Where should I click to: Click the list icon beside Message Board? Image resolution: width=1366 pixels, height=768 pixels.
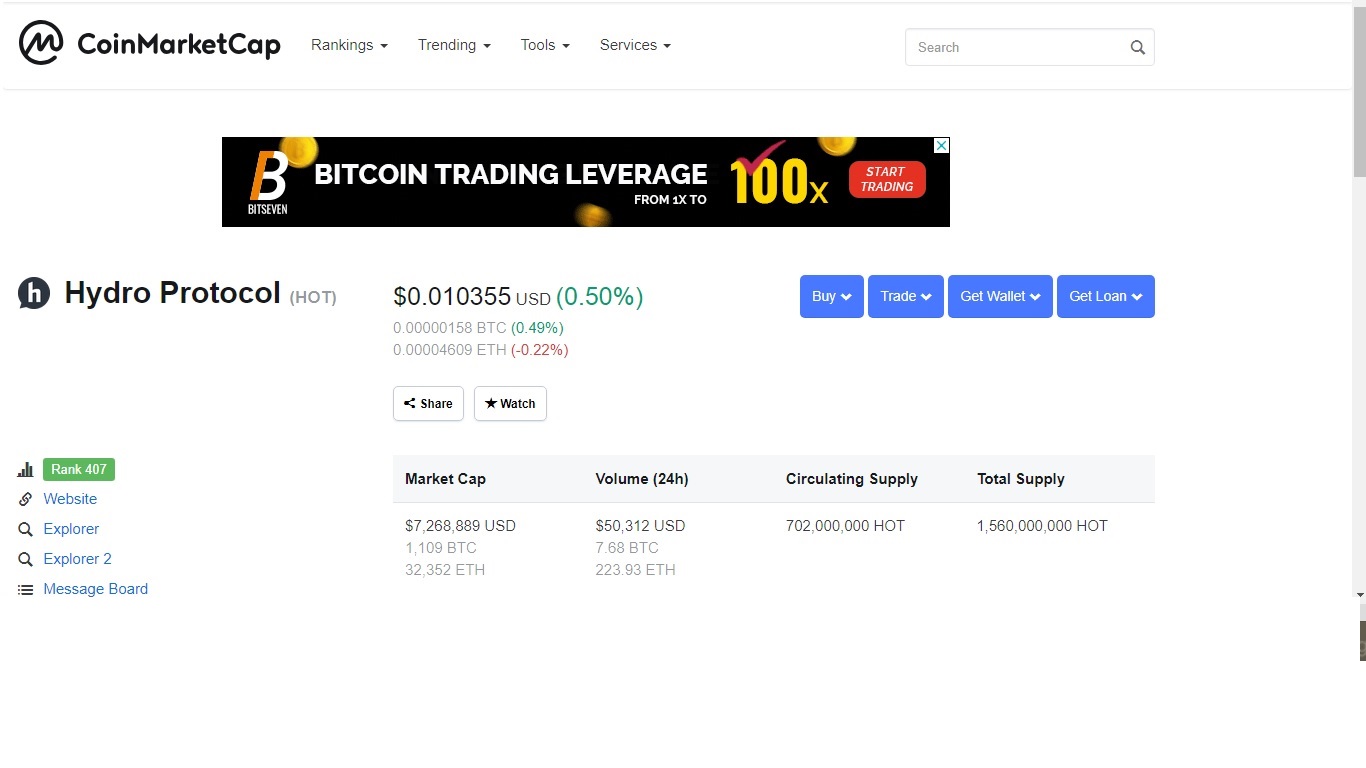pyautogui.click(x=26, y=590)
